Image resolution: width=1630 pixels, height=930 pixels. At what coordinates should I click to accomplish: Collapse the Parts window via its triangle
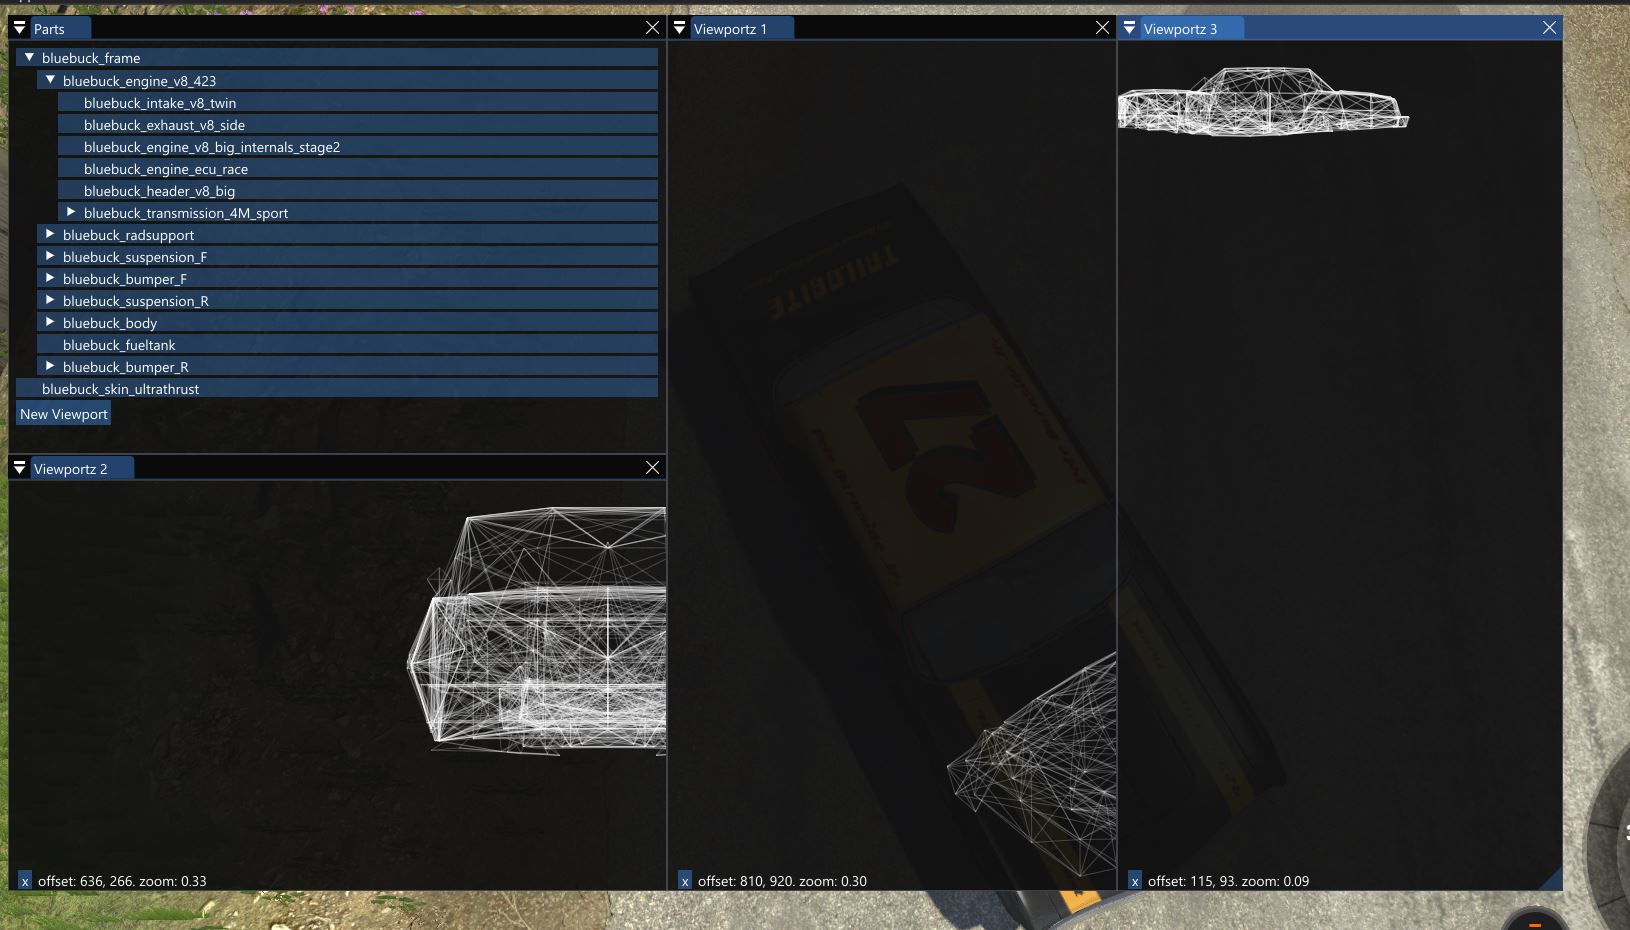tap(19, 28)
